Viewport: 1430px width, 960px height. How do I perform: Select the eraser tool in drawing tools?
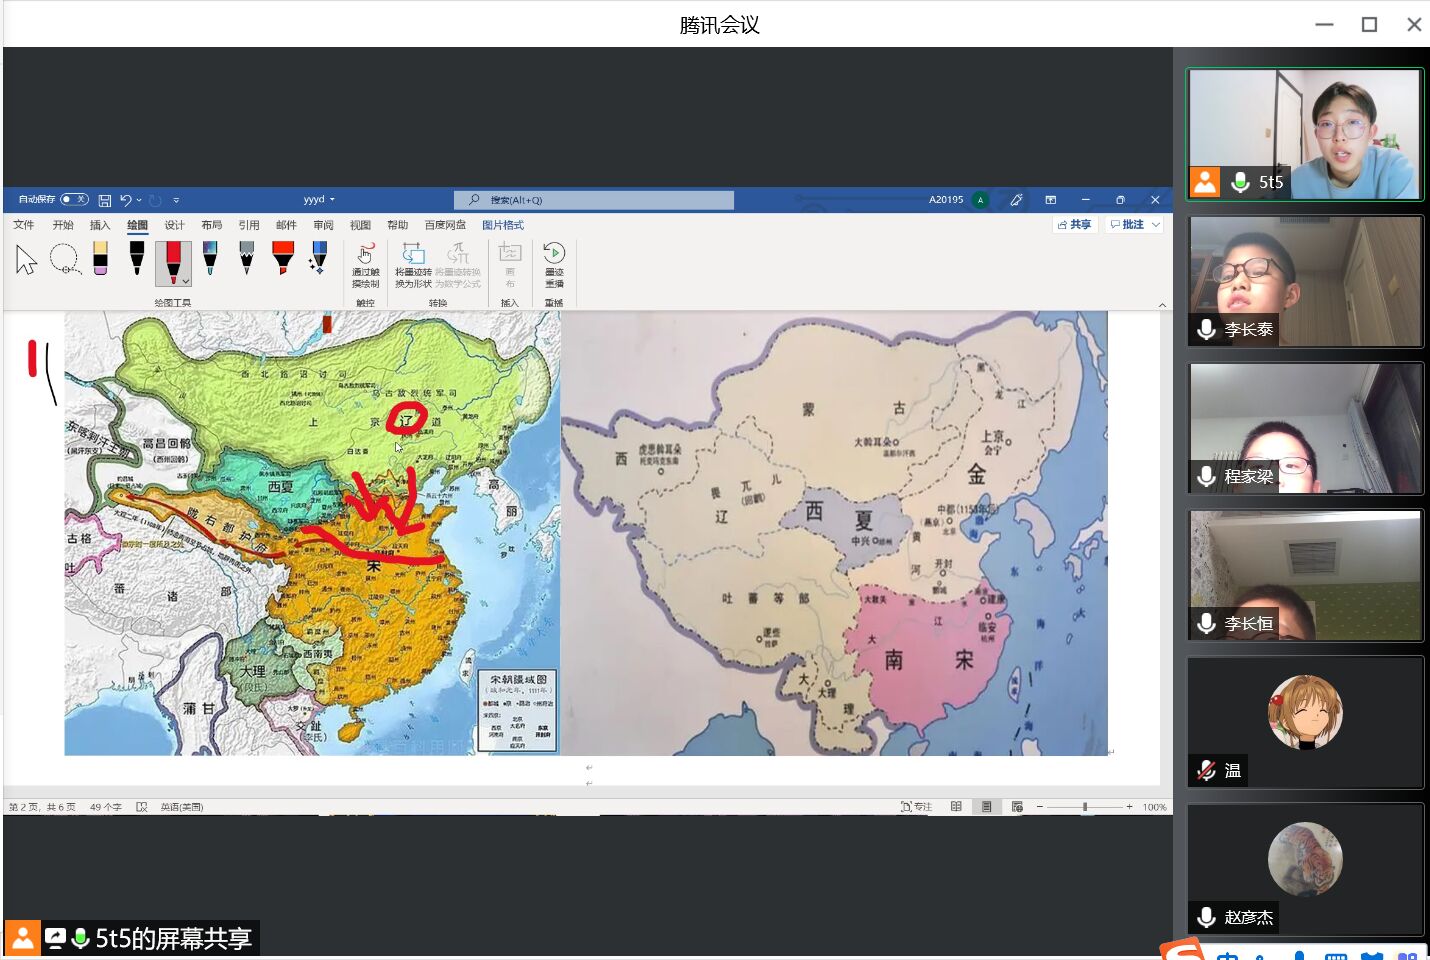pyautogui.click(x=100, y=258)
